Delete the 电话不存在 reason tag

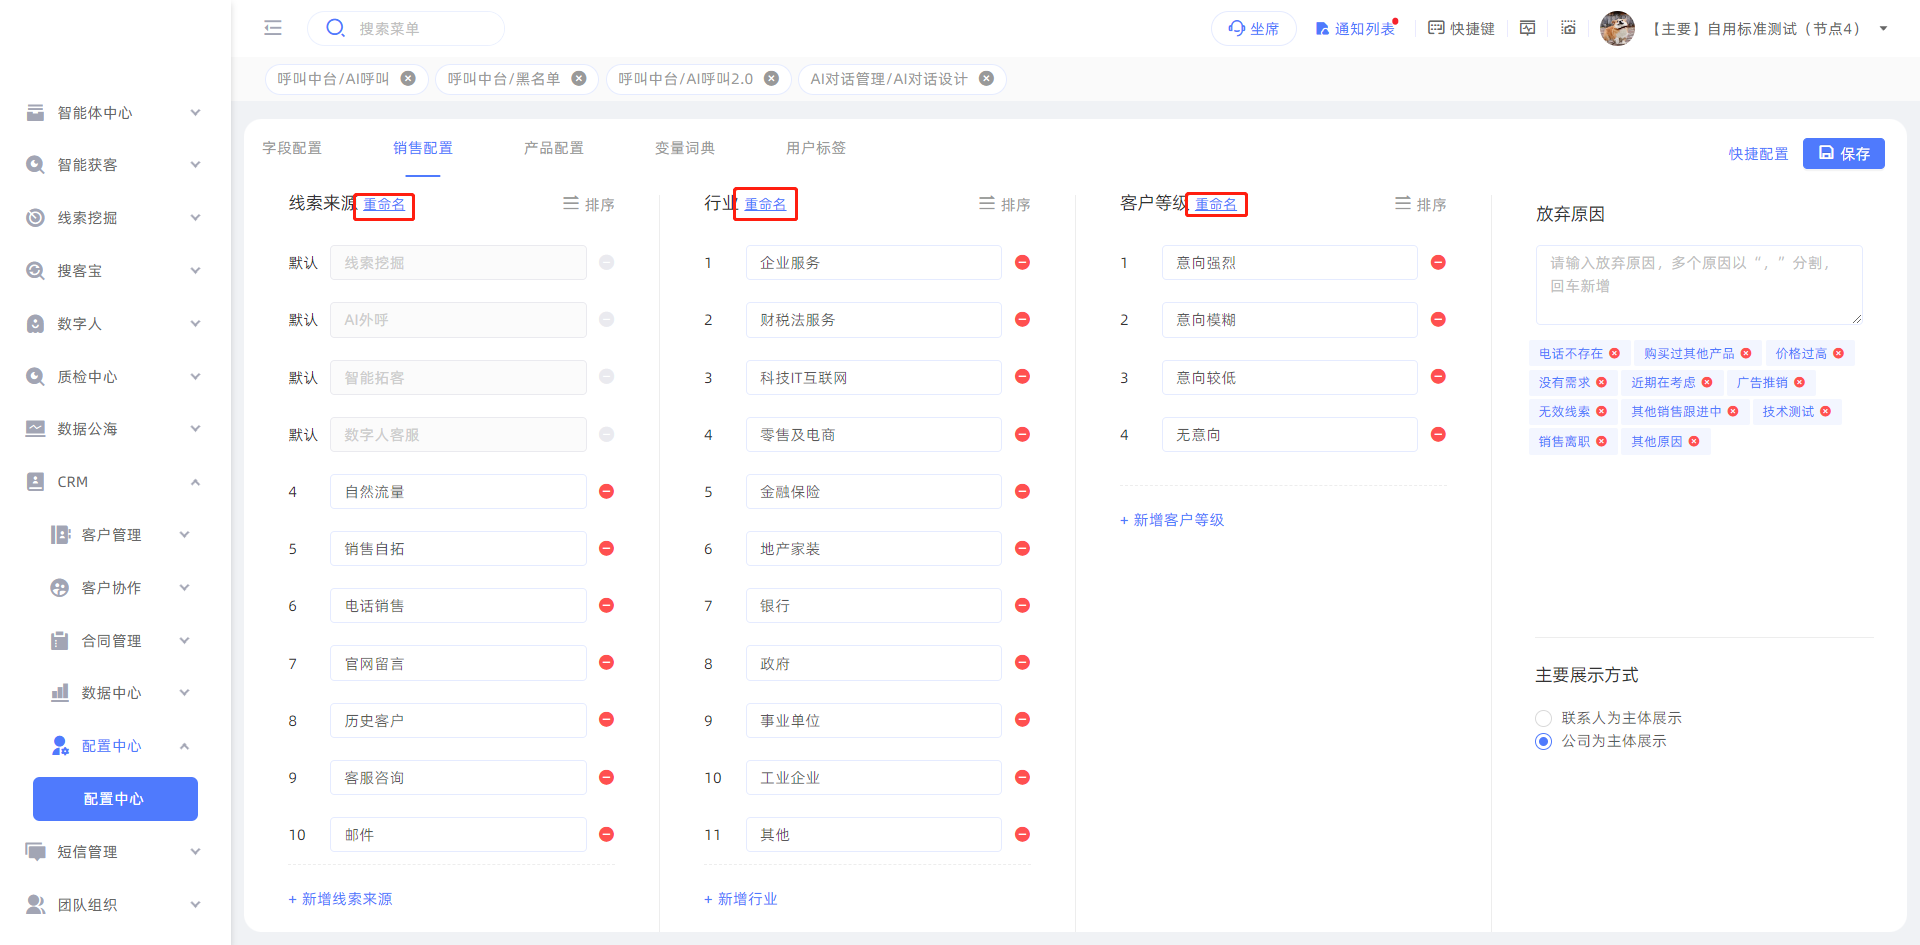(x=1615, y=353)
